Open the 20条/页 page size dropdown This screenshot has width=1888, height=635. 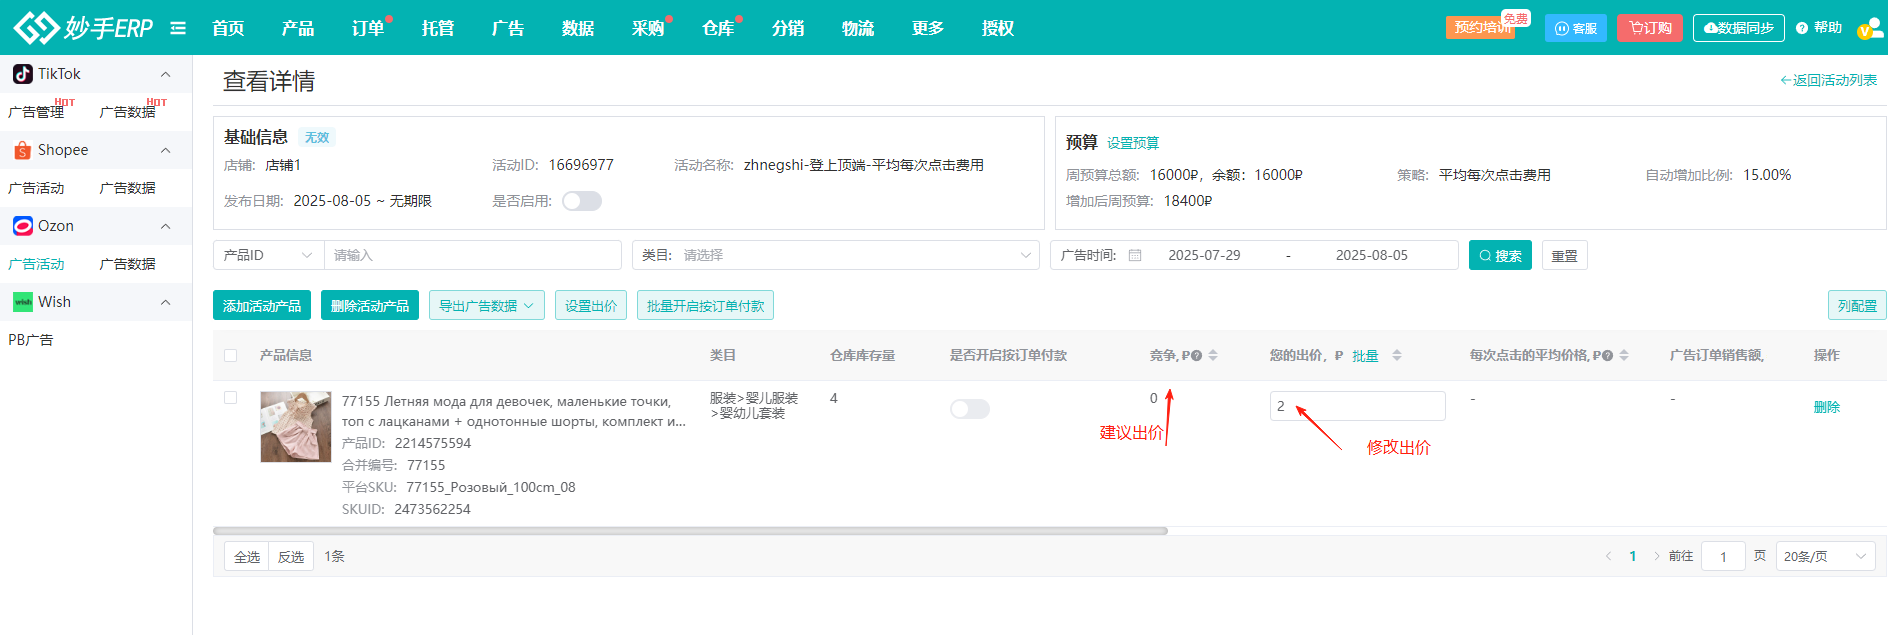(1825, 557)
